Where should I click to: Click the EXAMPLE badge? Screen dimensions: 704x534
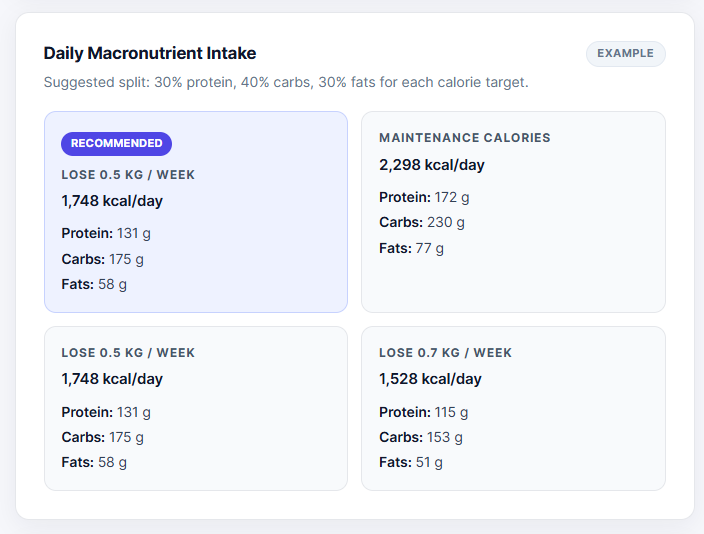click(x=625, y=53)
